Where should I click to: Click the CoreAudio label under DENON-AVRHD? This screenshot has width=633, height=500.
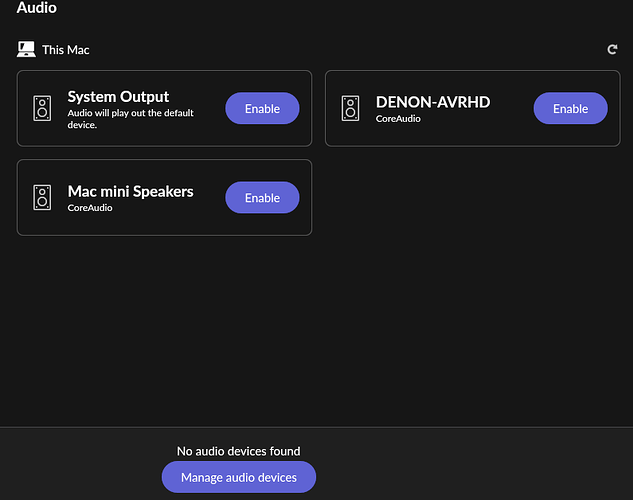398,119
